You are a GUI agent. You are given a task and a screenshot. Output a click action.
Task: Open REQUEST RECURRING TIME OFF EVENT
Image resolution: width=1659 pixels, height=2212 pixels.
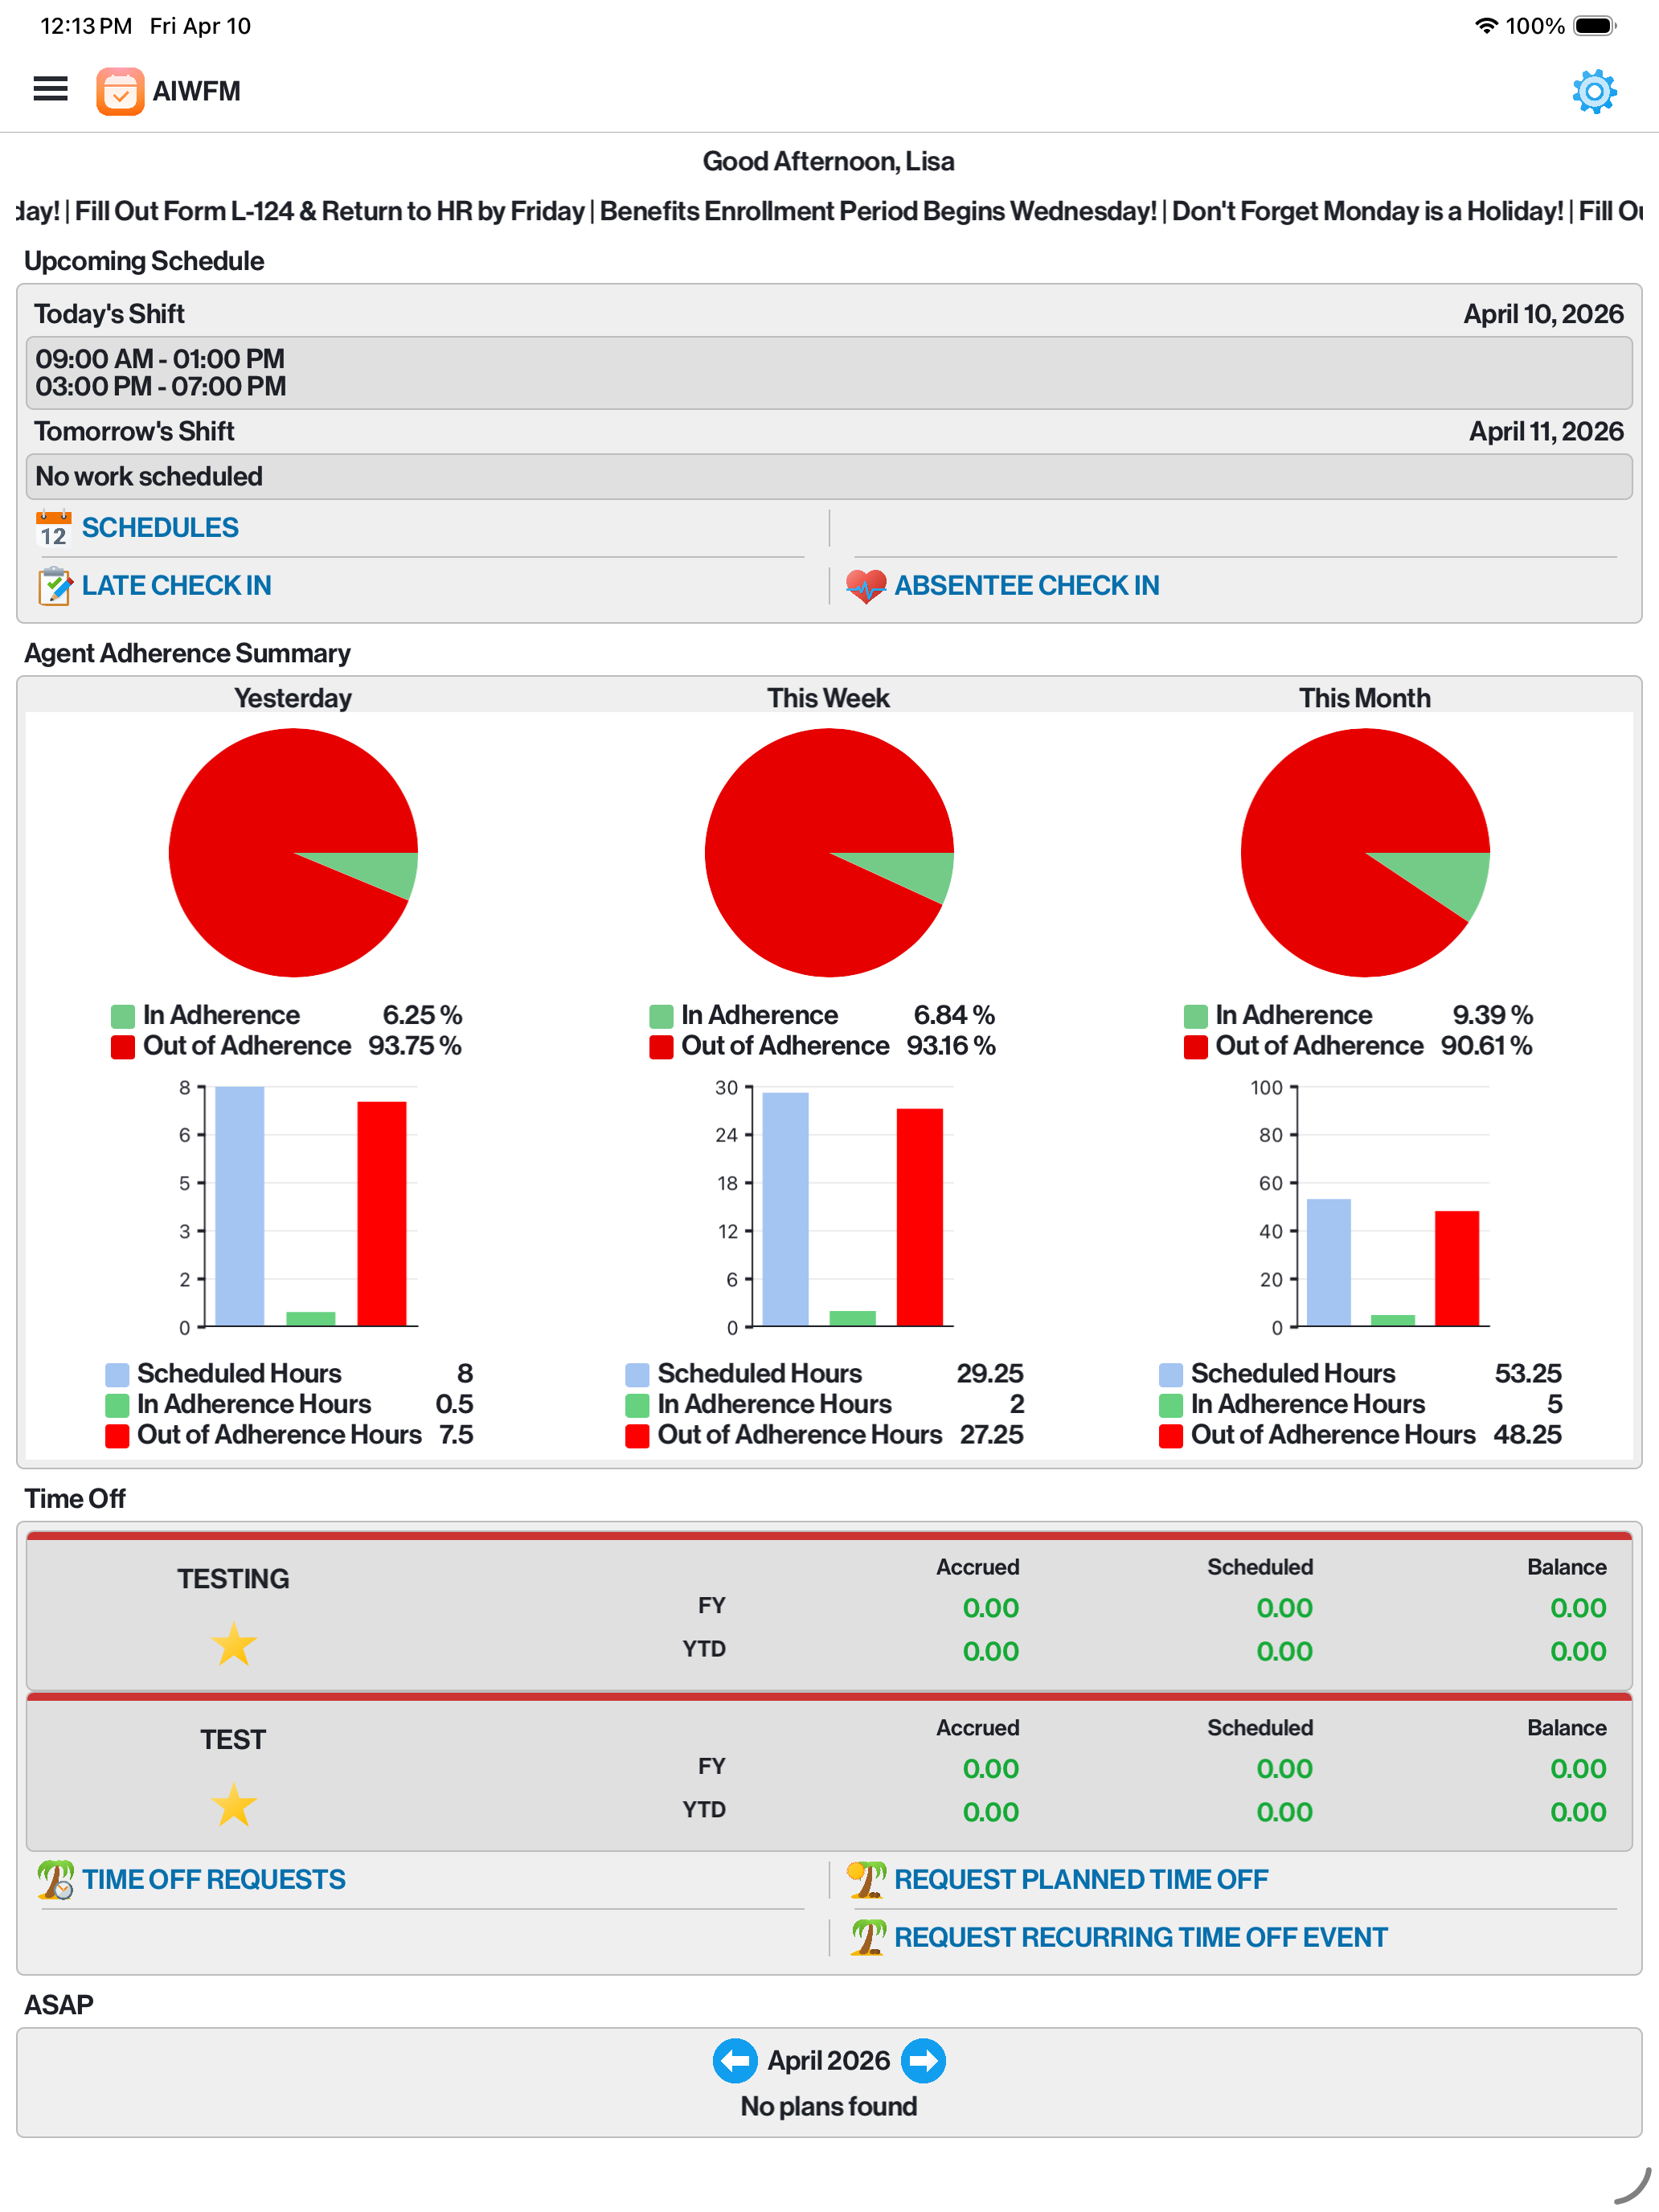pyautogui.click(x=1141, y=1938)
